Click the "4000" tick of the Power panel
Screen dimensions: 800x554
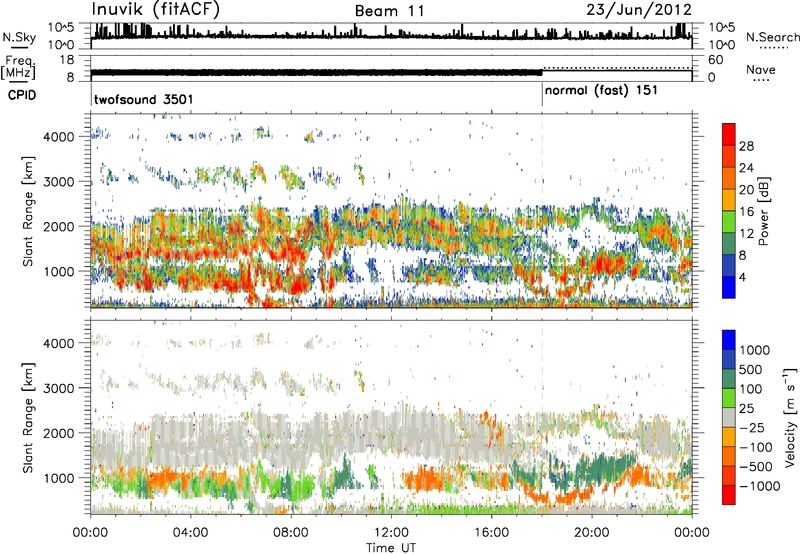point(59,137)
